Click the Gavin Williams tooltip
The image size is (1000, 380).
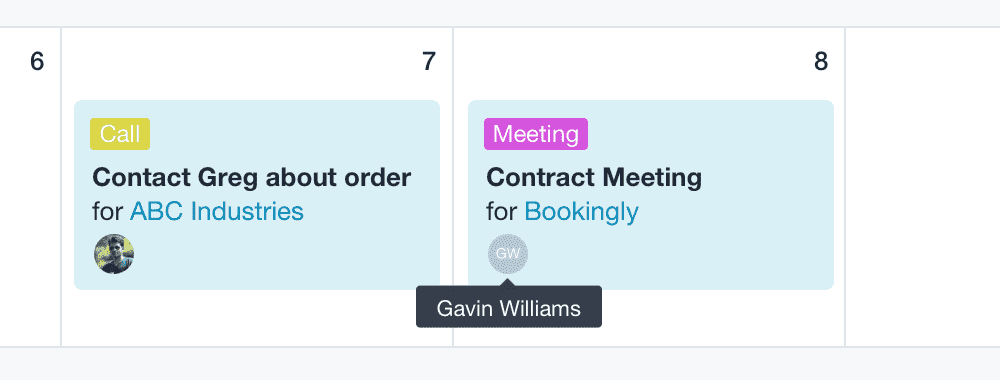tap(509, 307)
